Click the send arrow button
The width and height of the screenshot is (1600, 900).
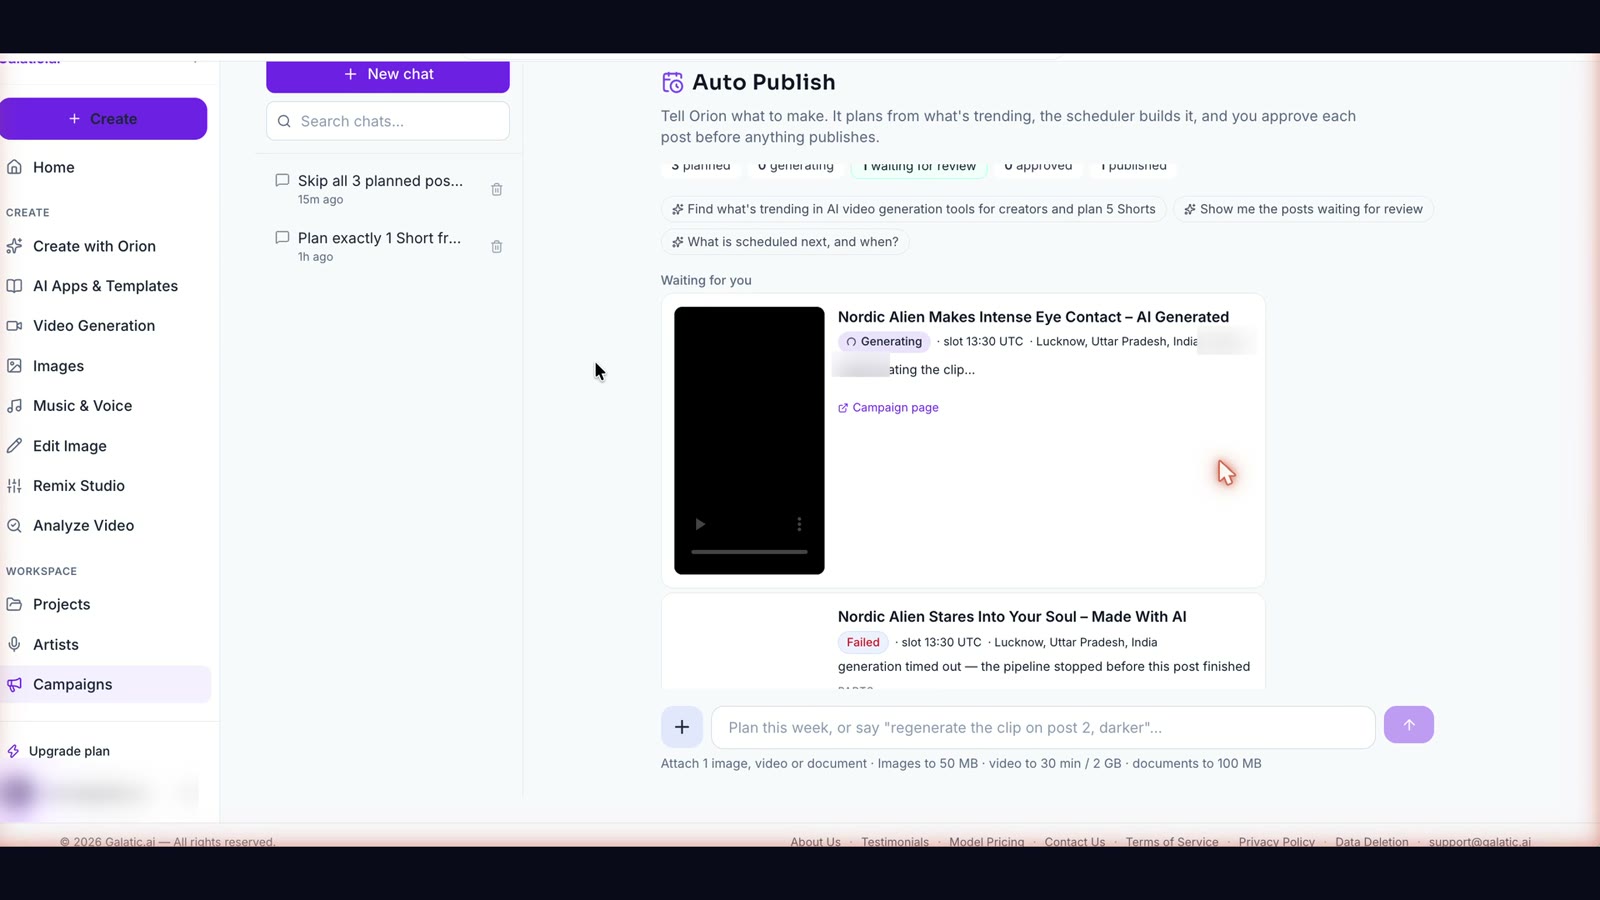tap(1409, 725)
